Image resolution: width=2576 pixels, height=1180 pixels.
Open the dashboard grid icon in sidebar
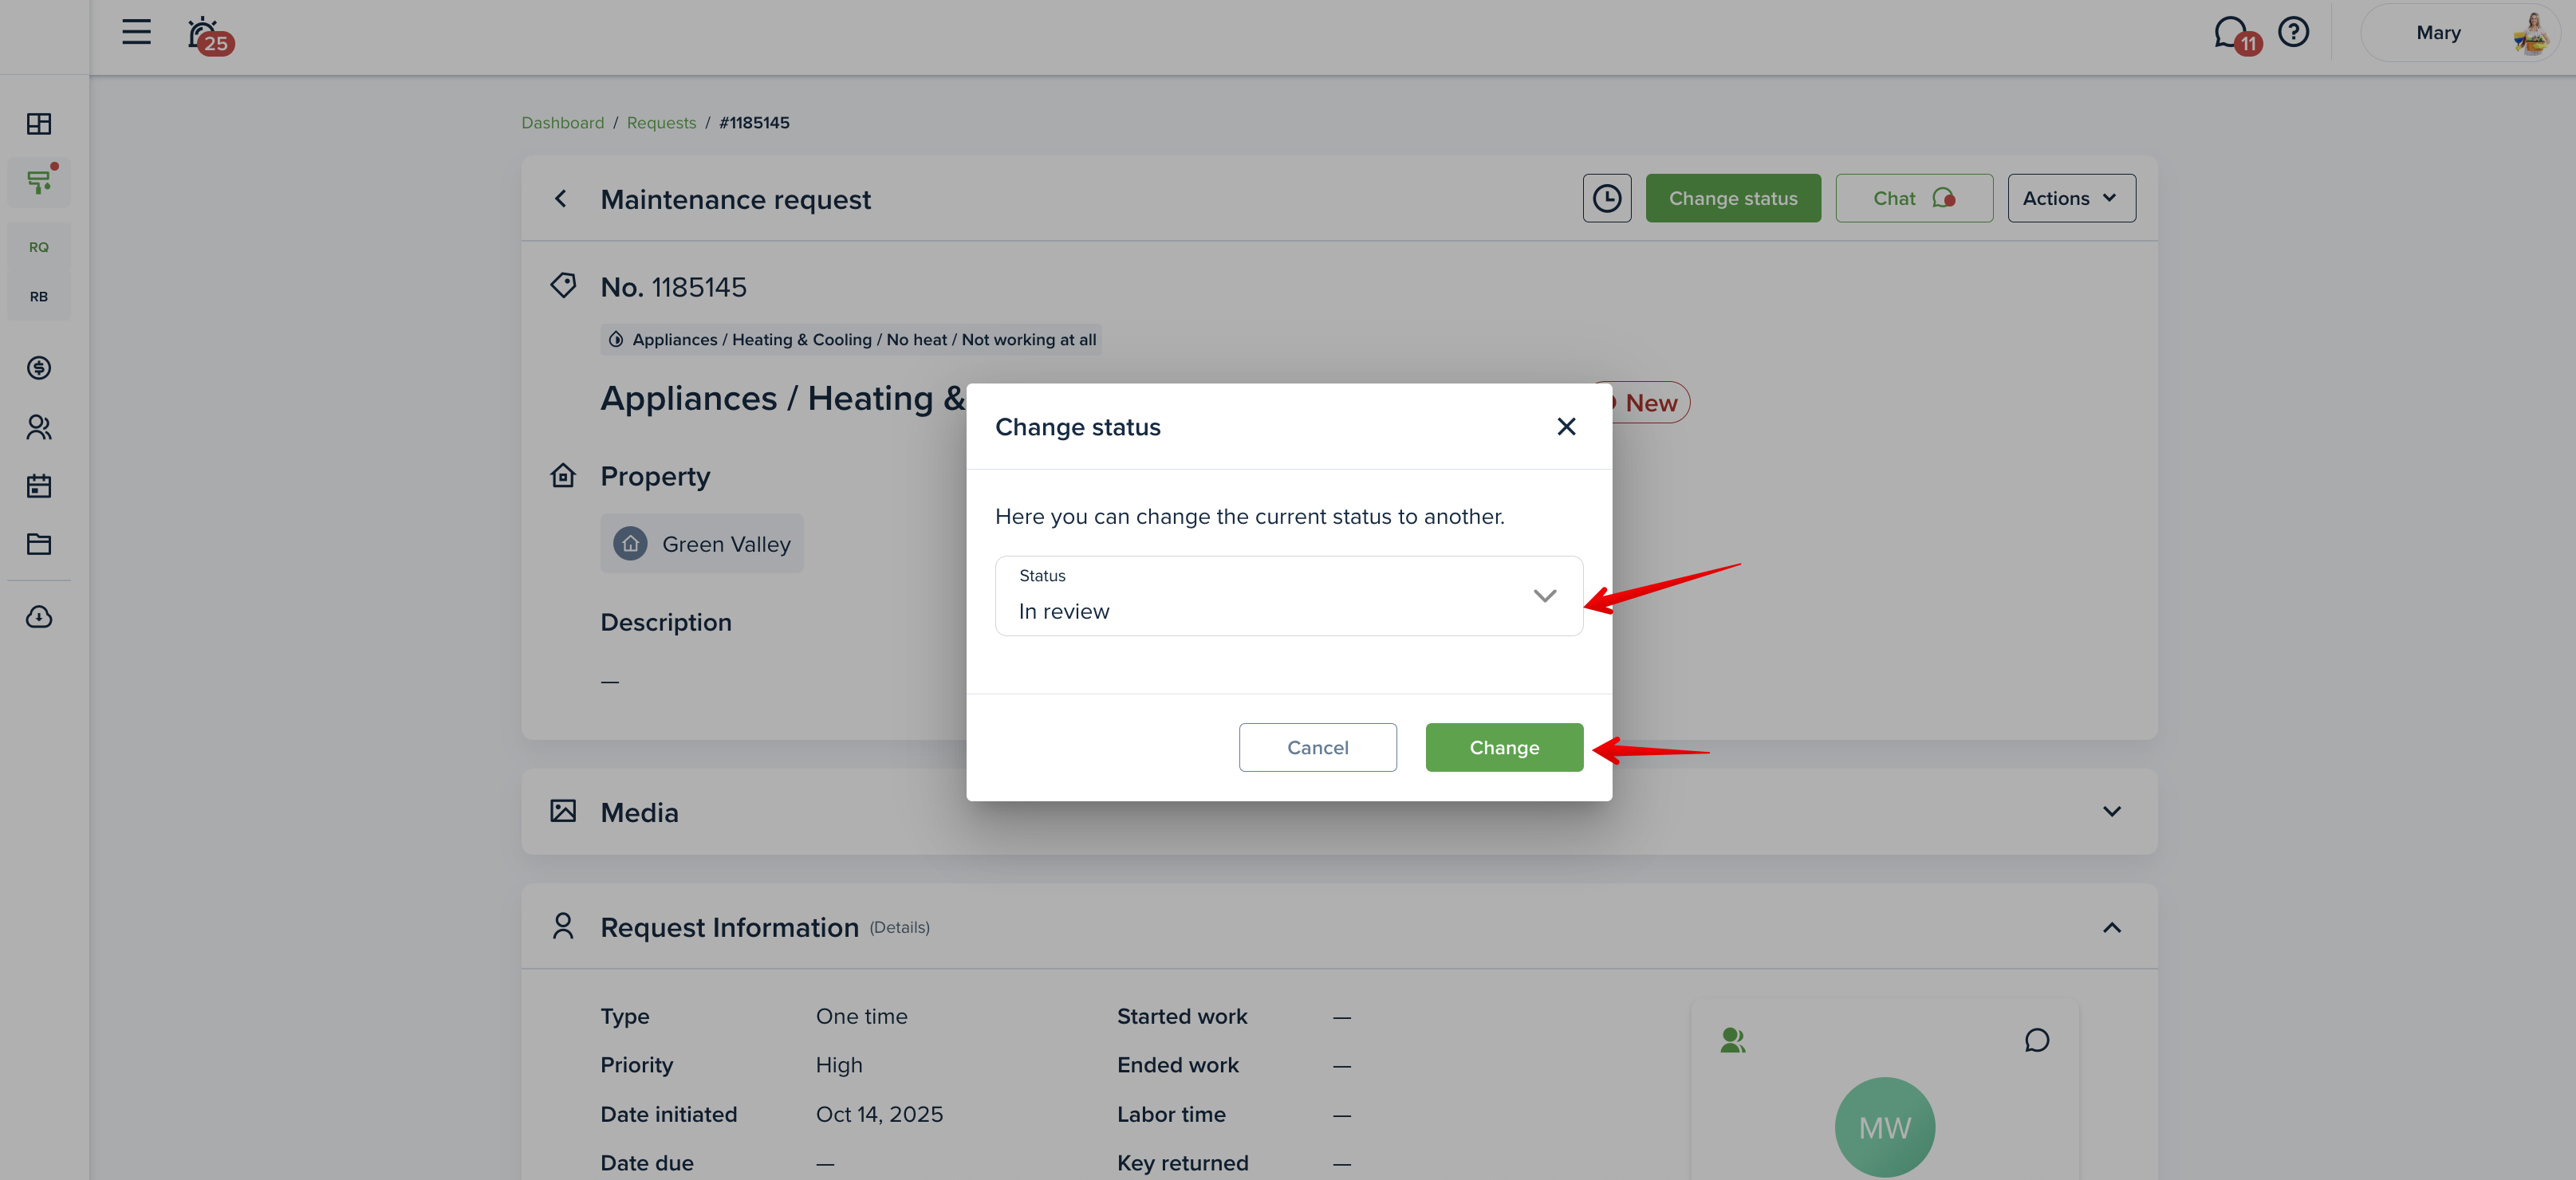(x=39, y=124)
